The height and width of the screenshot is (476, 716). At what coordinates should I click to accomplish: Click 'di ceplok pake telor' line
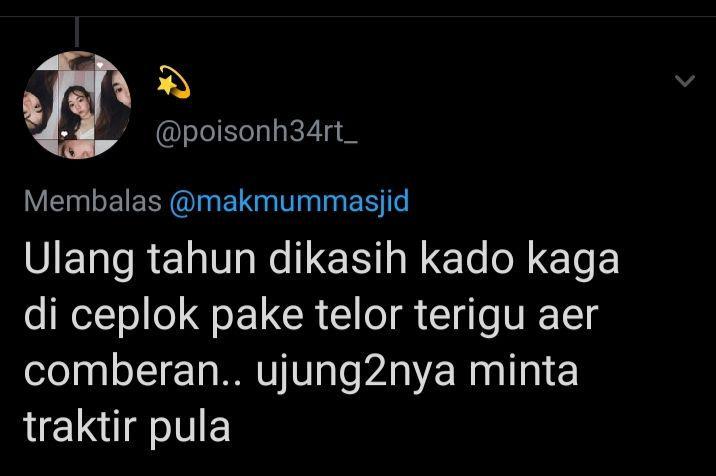pos(213,315)
